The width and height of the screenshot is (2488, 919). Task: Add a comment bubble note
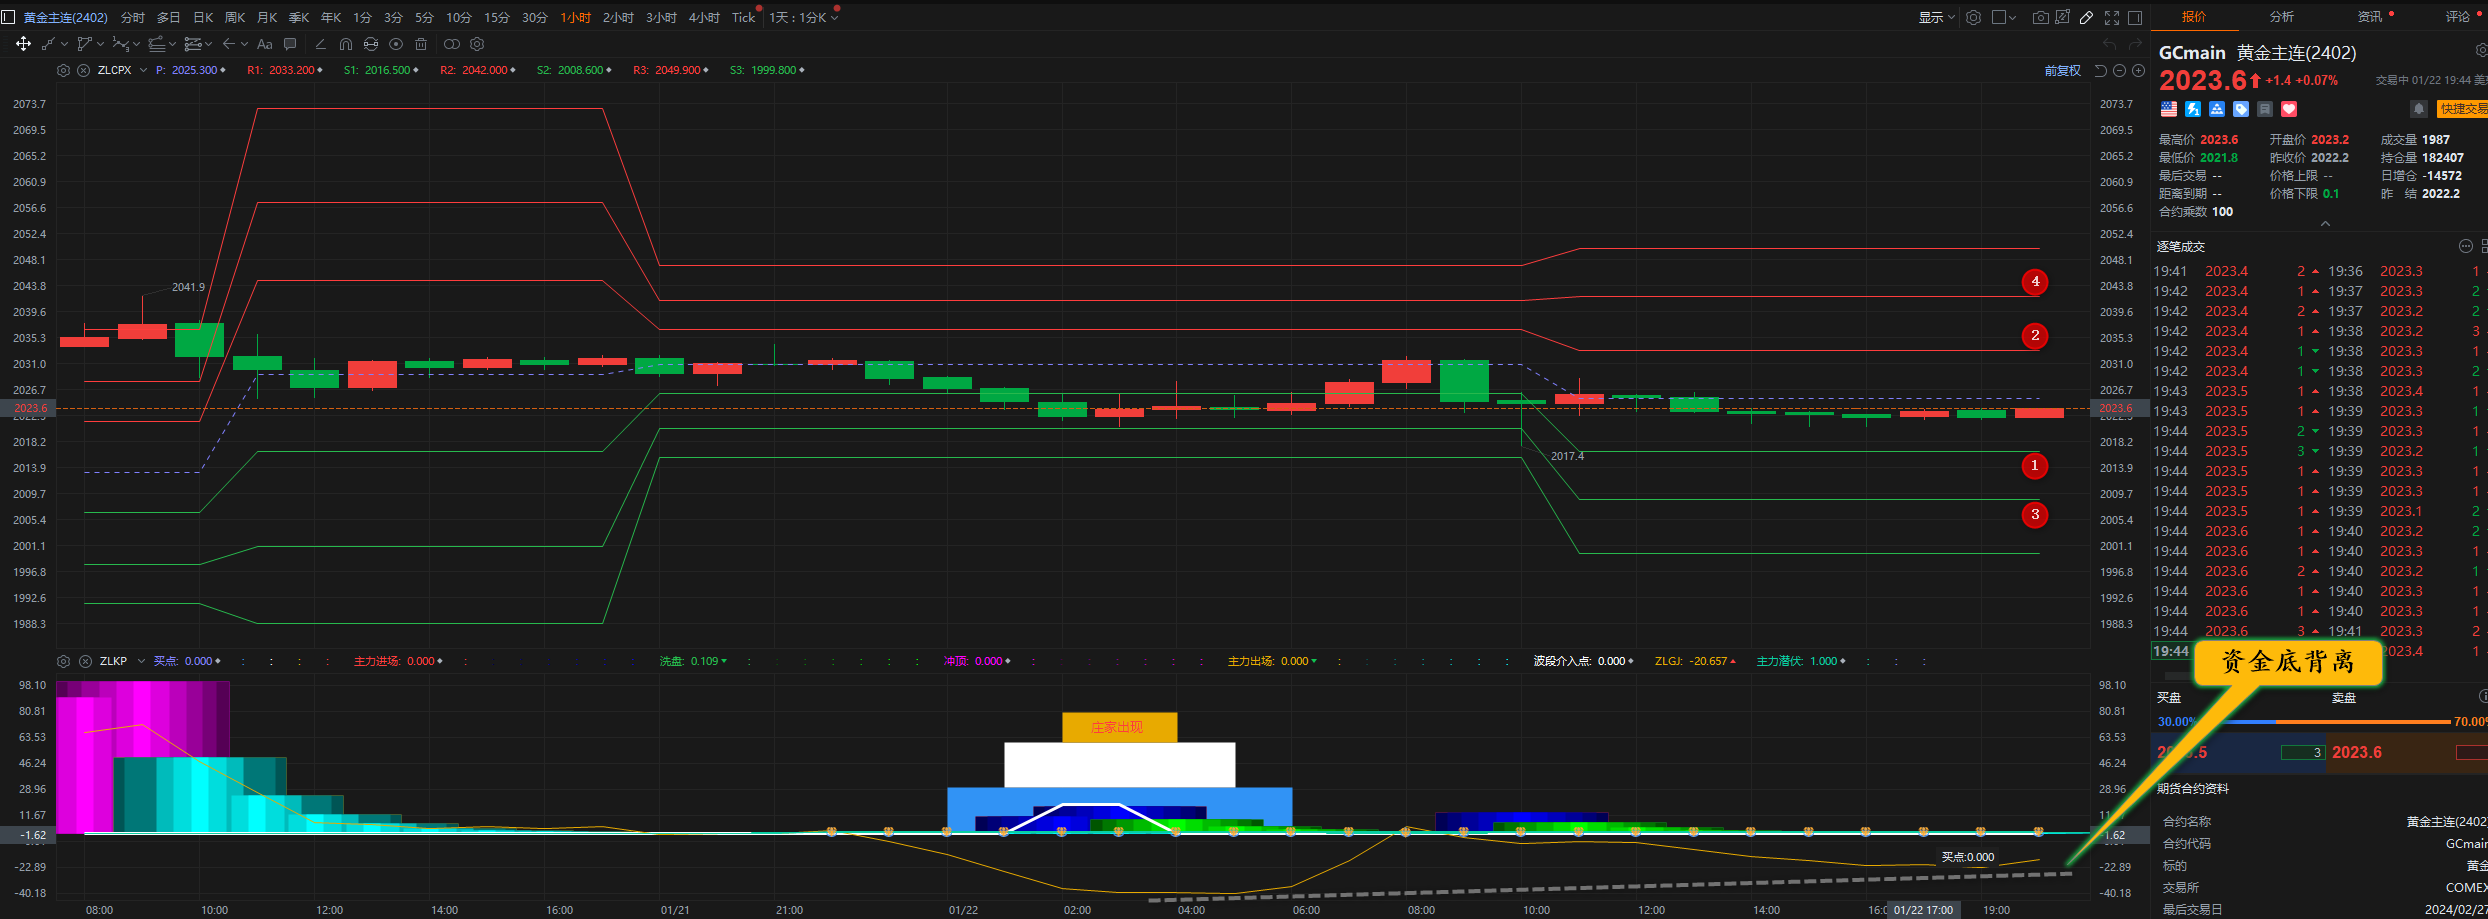pos(290,44)
